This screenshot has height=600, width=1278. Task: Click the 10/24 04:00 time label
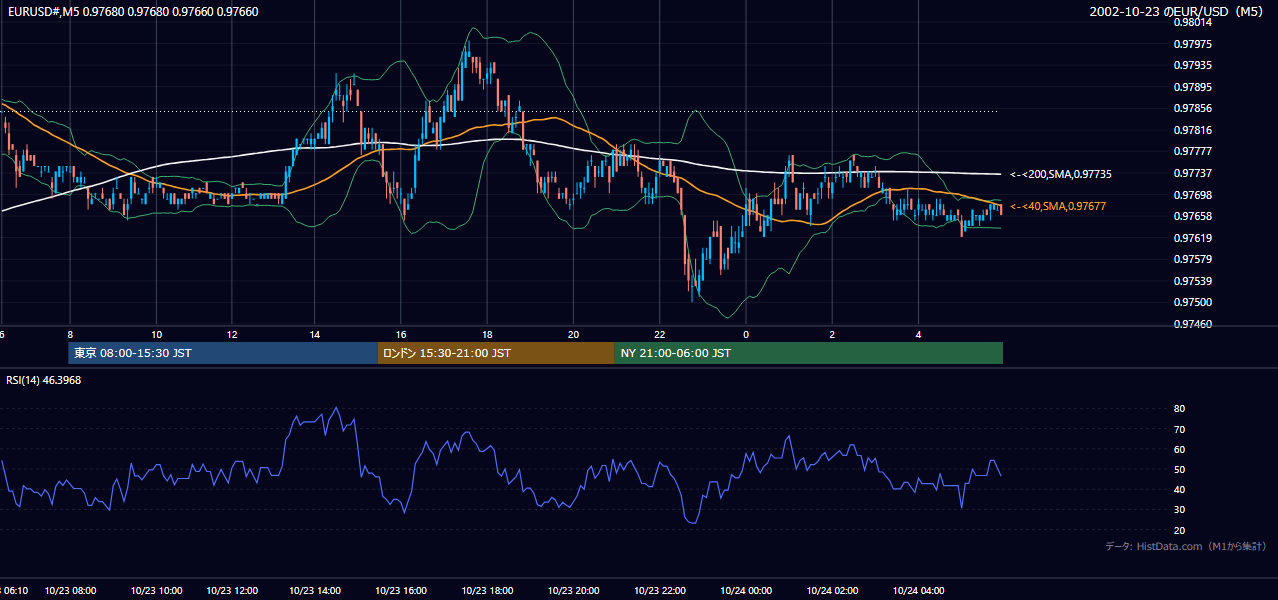click(918, 591)
